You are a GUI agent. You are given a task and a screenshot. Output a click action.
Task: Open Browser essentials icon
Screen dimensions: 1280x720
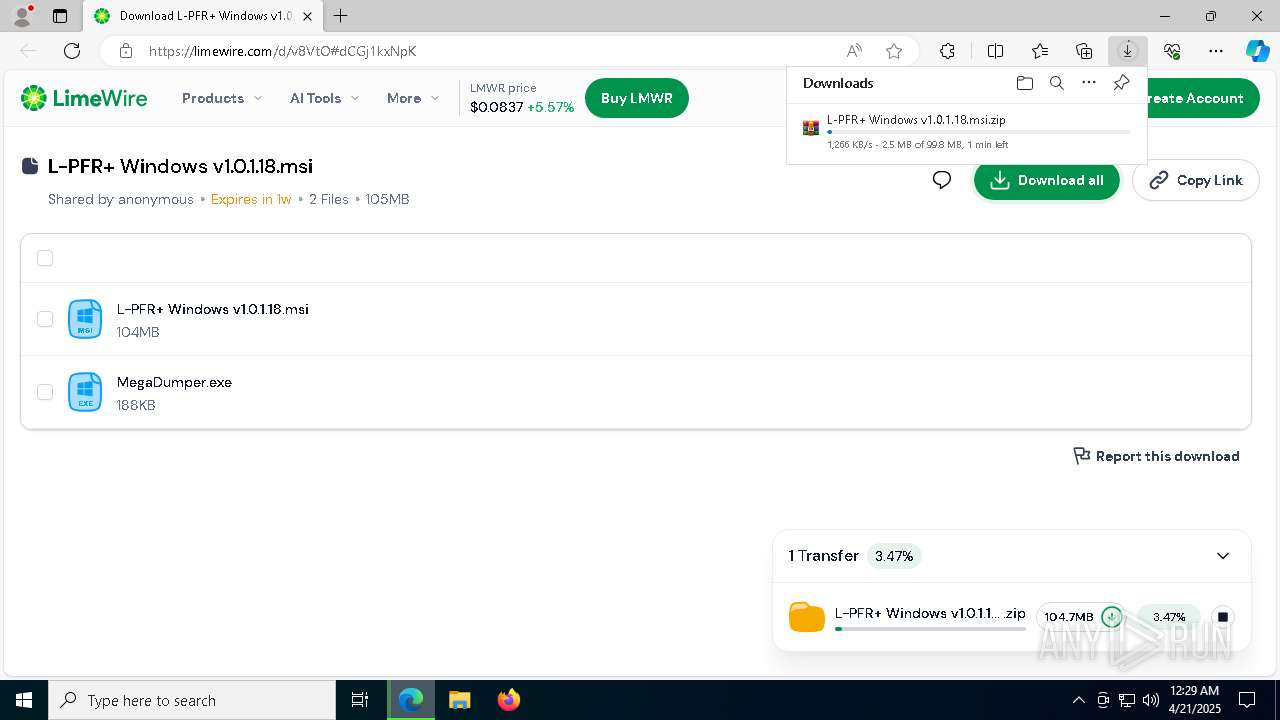(1172, 51)
